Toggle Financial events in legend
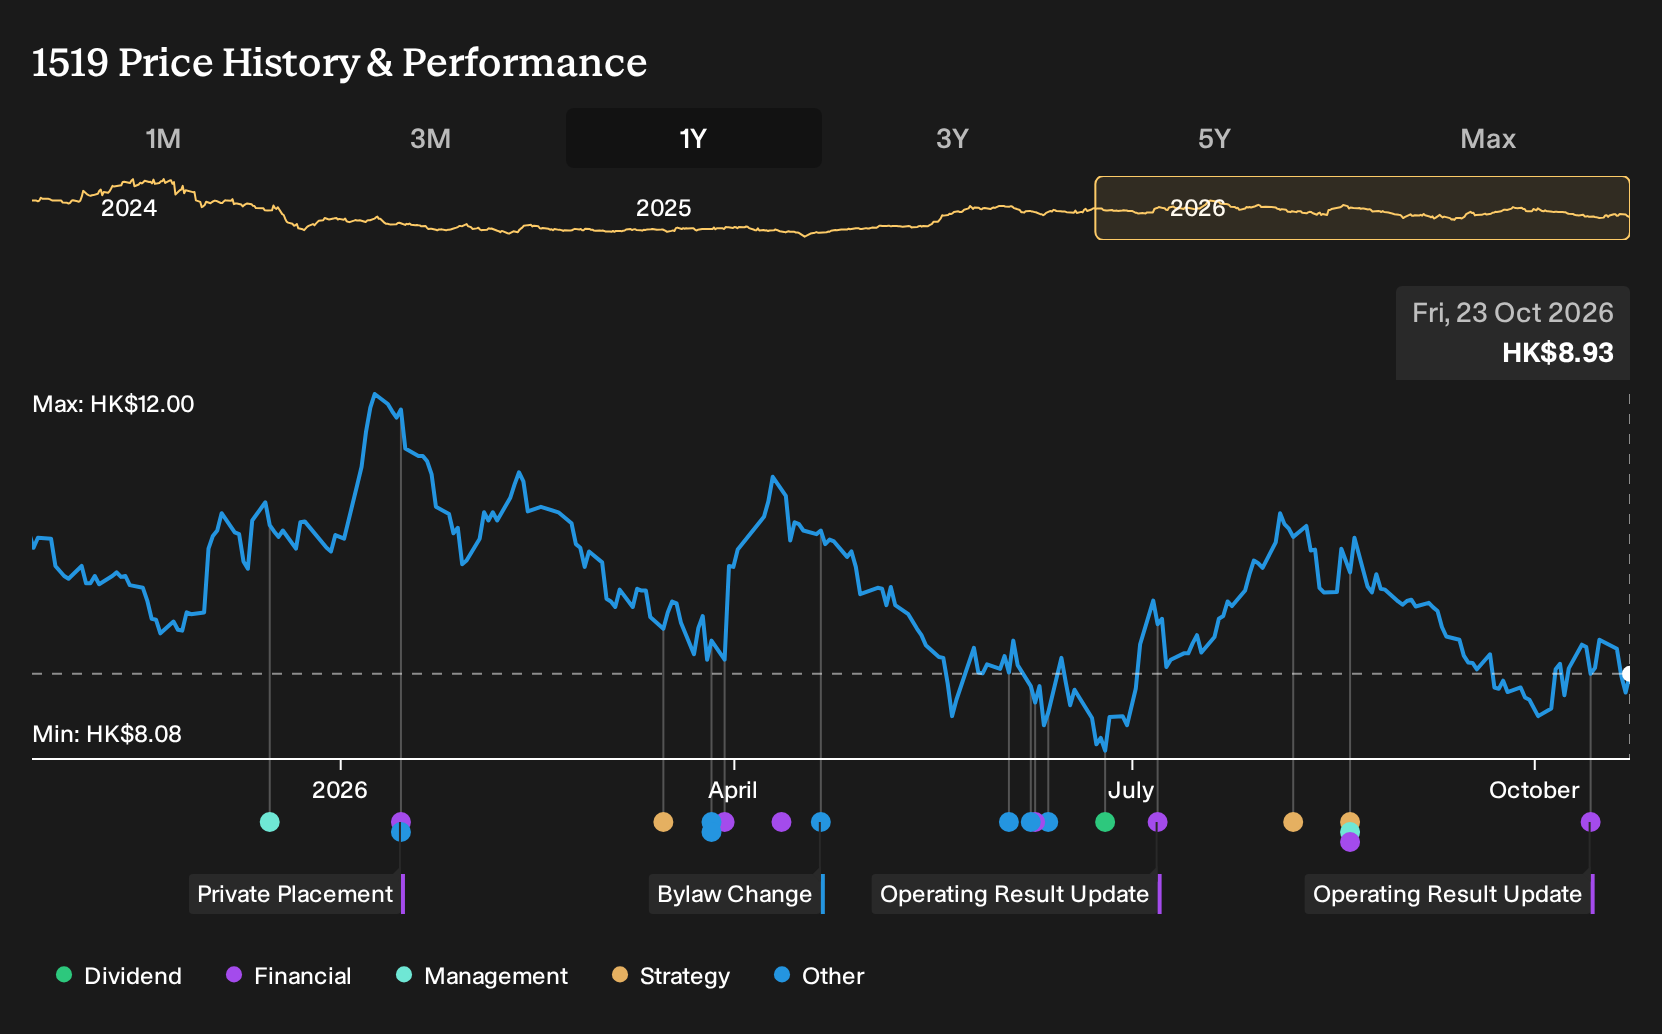The width and height of the screenshot is (1662, 1034). tap(289, 976)
